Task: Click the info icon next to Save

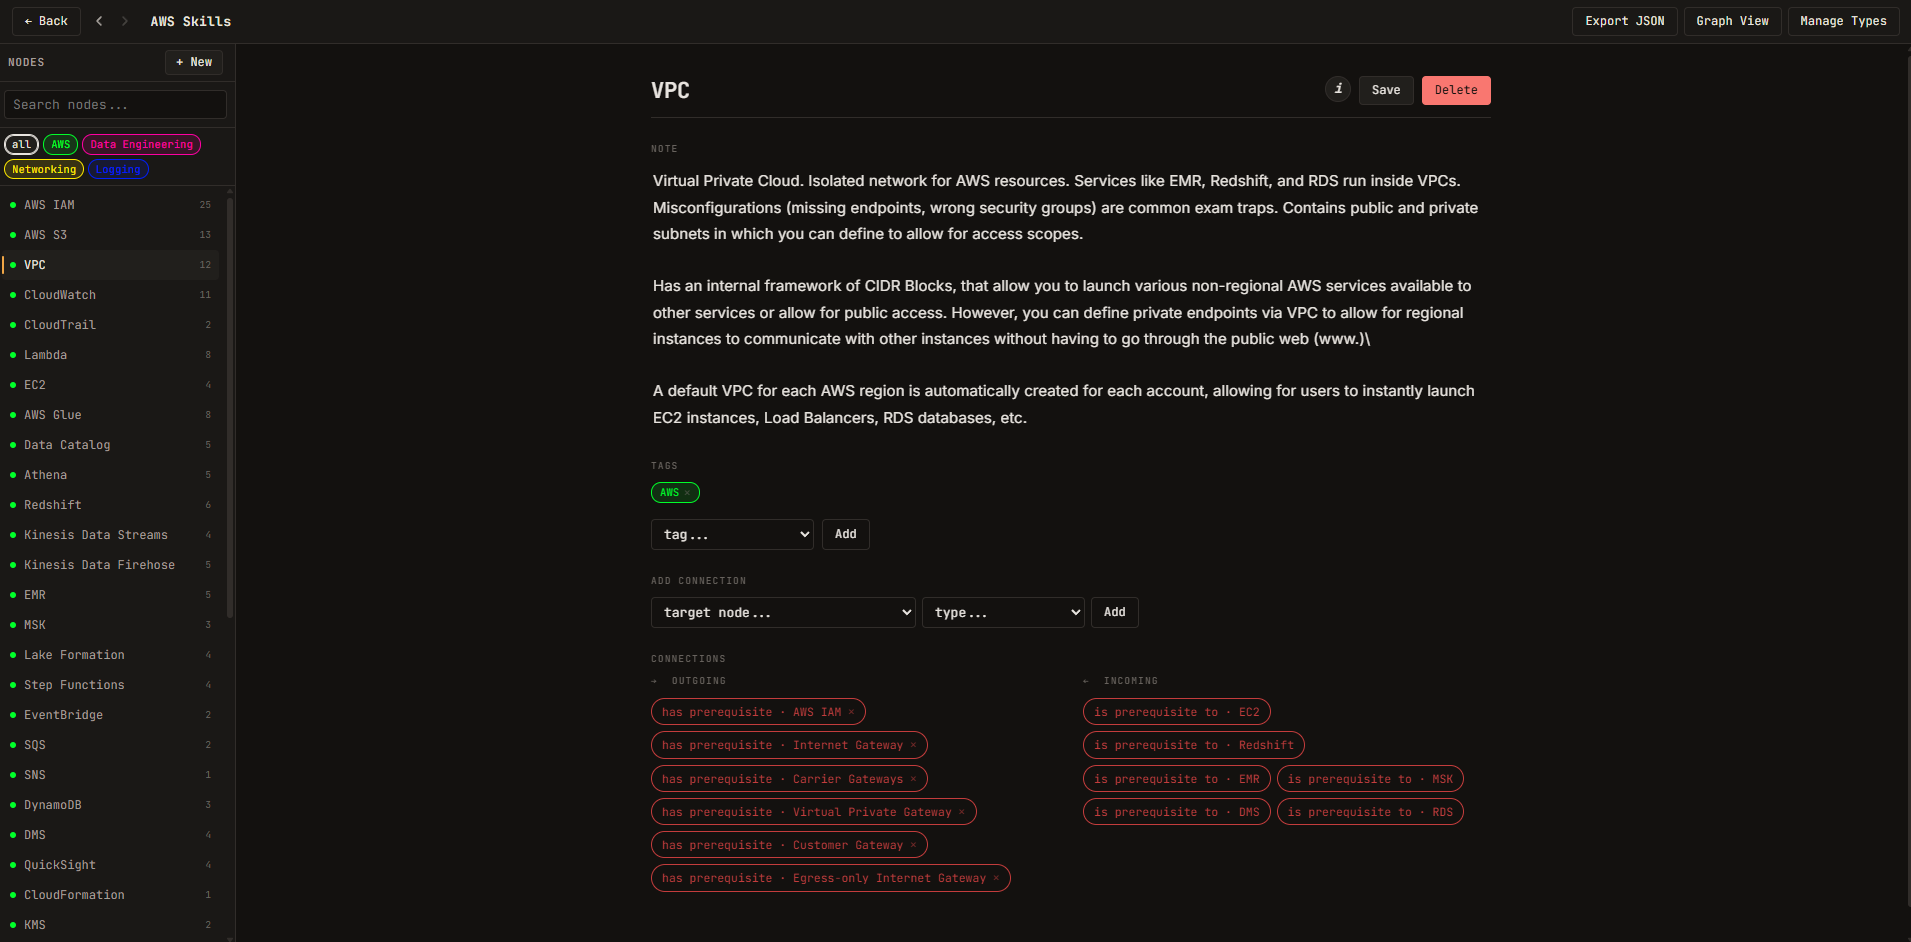Action: click(1338, 89)
